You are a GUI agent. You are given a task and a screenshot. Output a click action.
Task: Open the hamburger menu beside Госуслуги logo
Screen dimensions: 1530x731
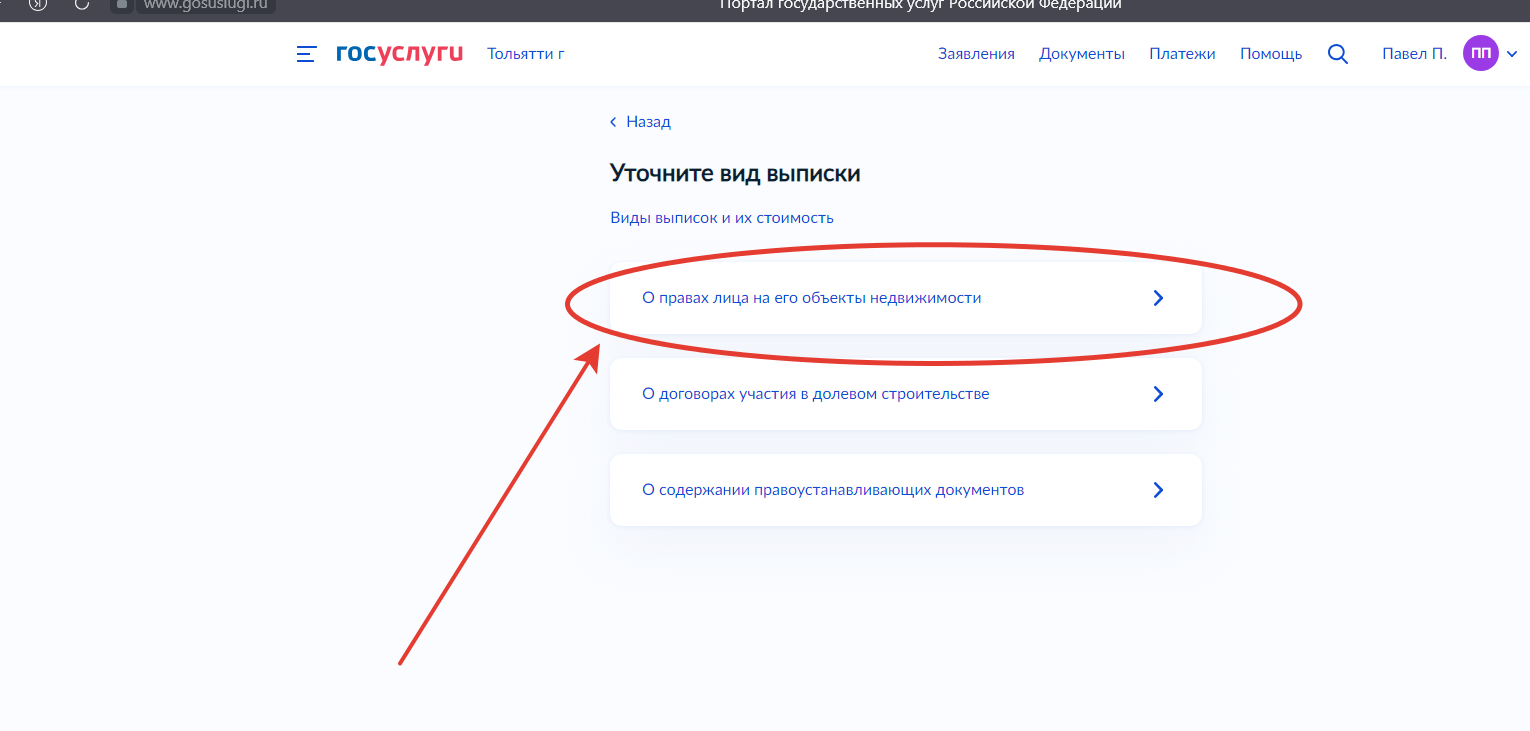(307, 54)
